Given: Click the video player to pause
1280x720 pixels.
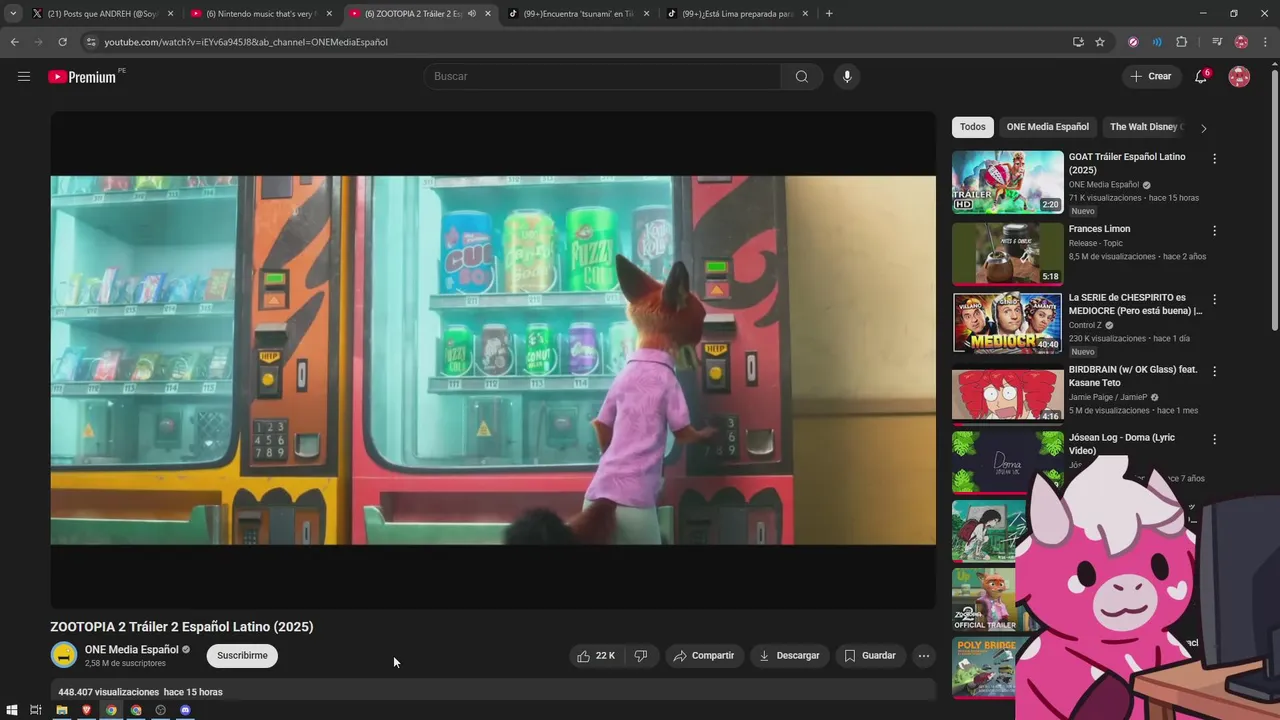Looking at the screenshot, I should click(x=493, y=360).
